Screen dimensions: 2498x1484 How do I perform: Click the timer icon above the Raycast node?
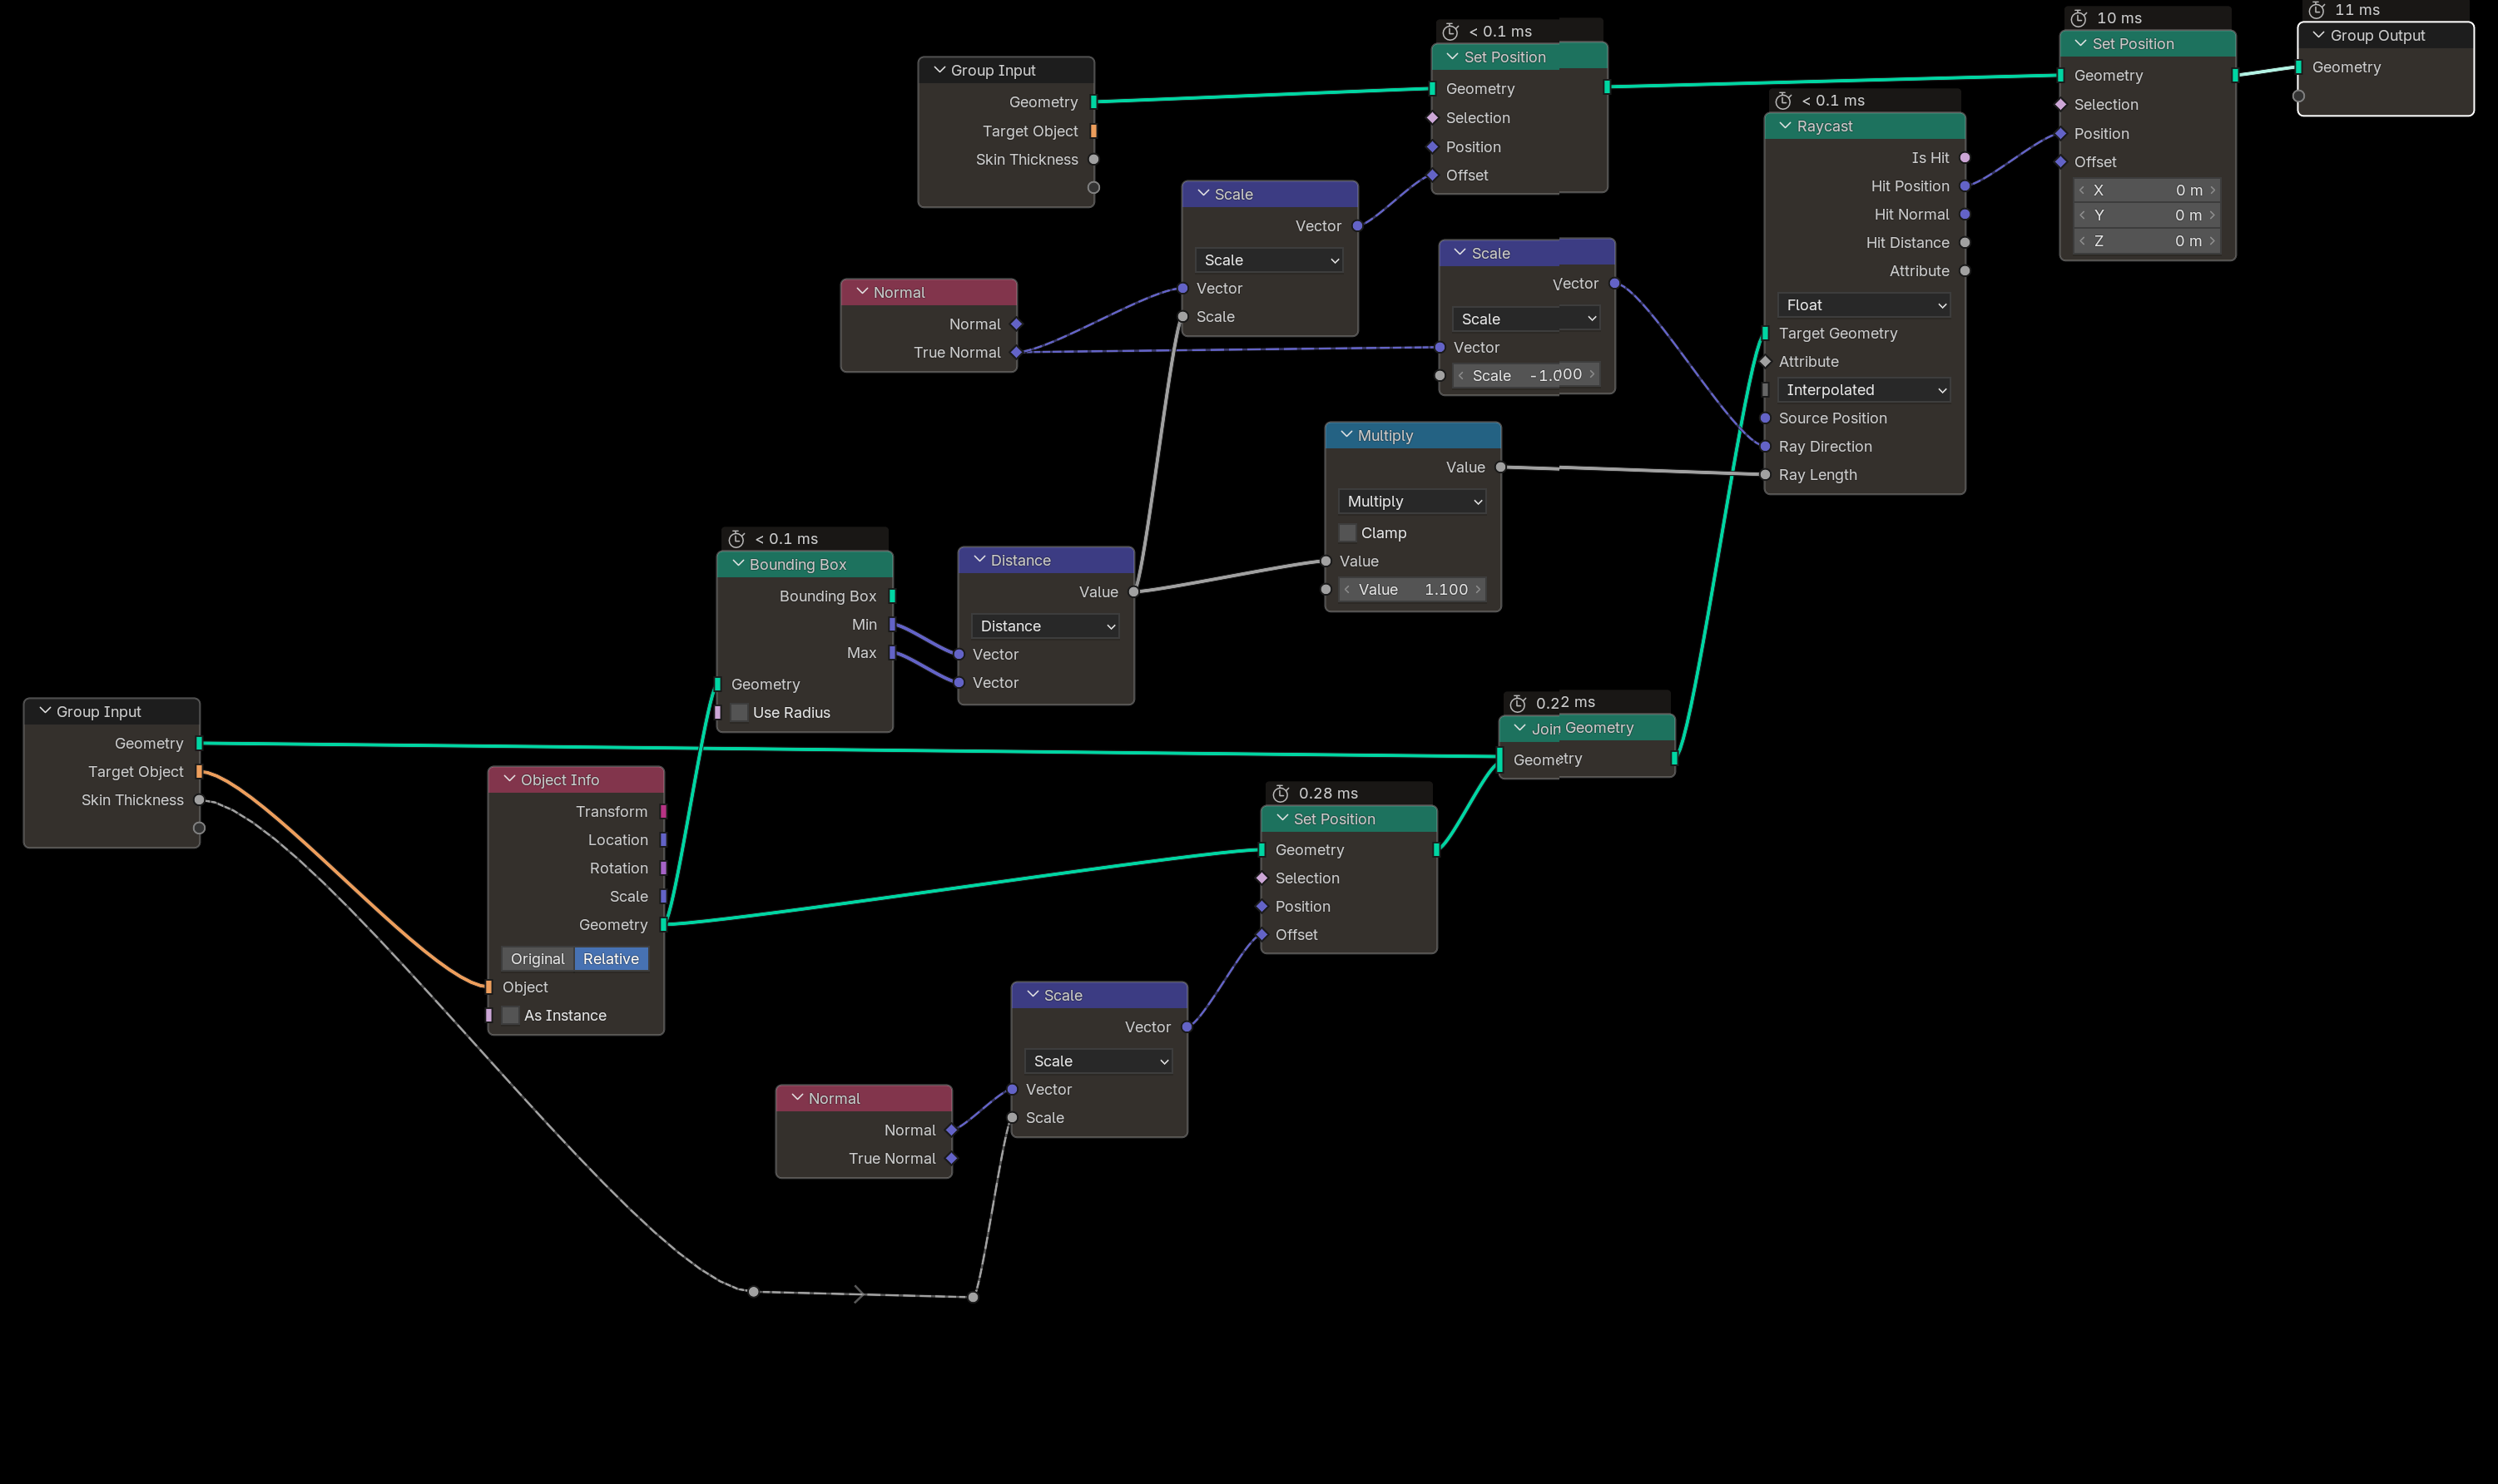pos(1783,100)
